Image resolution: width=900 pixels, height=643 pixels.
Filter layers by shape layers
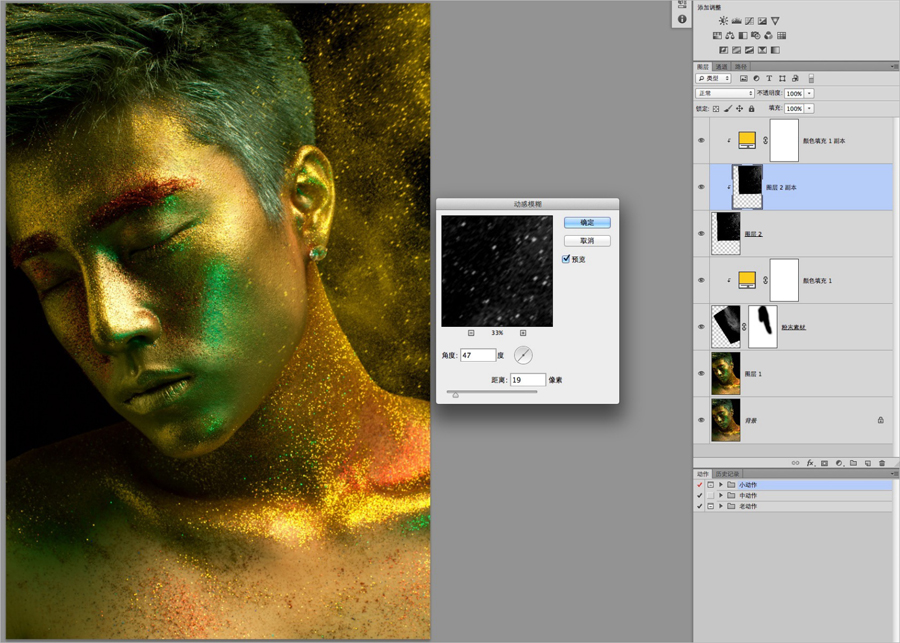coord(782,78)
